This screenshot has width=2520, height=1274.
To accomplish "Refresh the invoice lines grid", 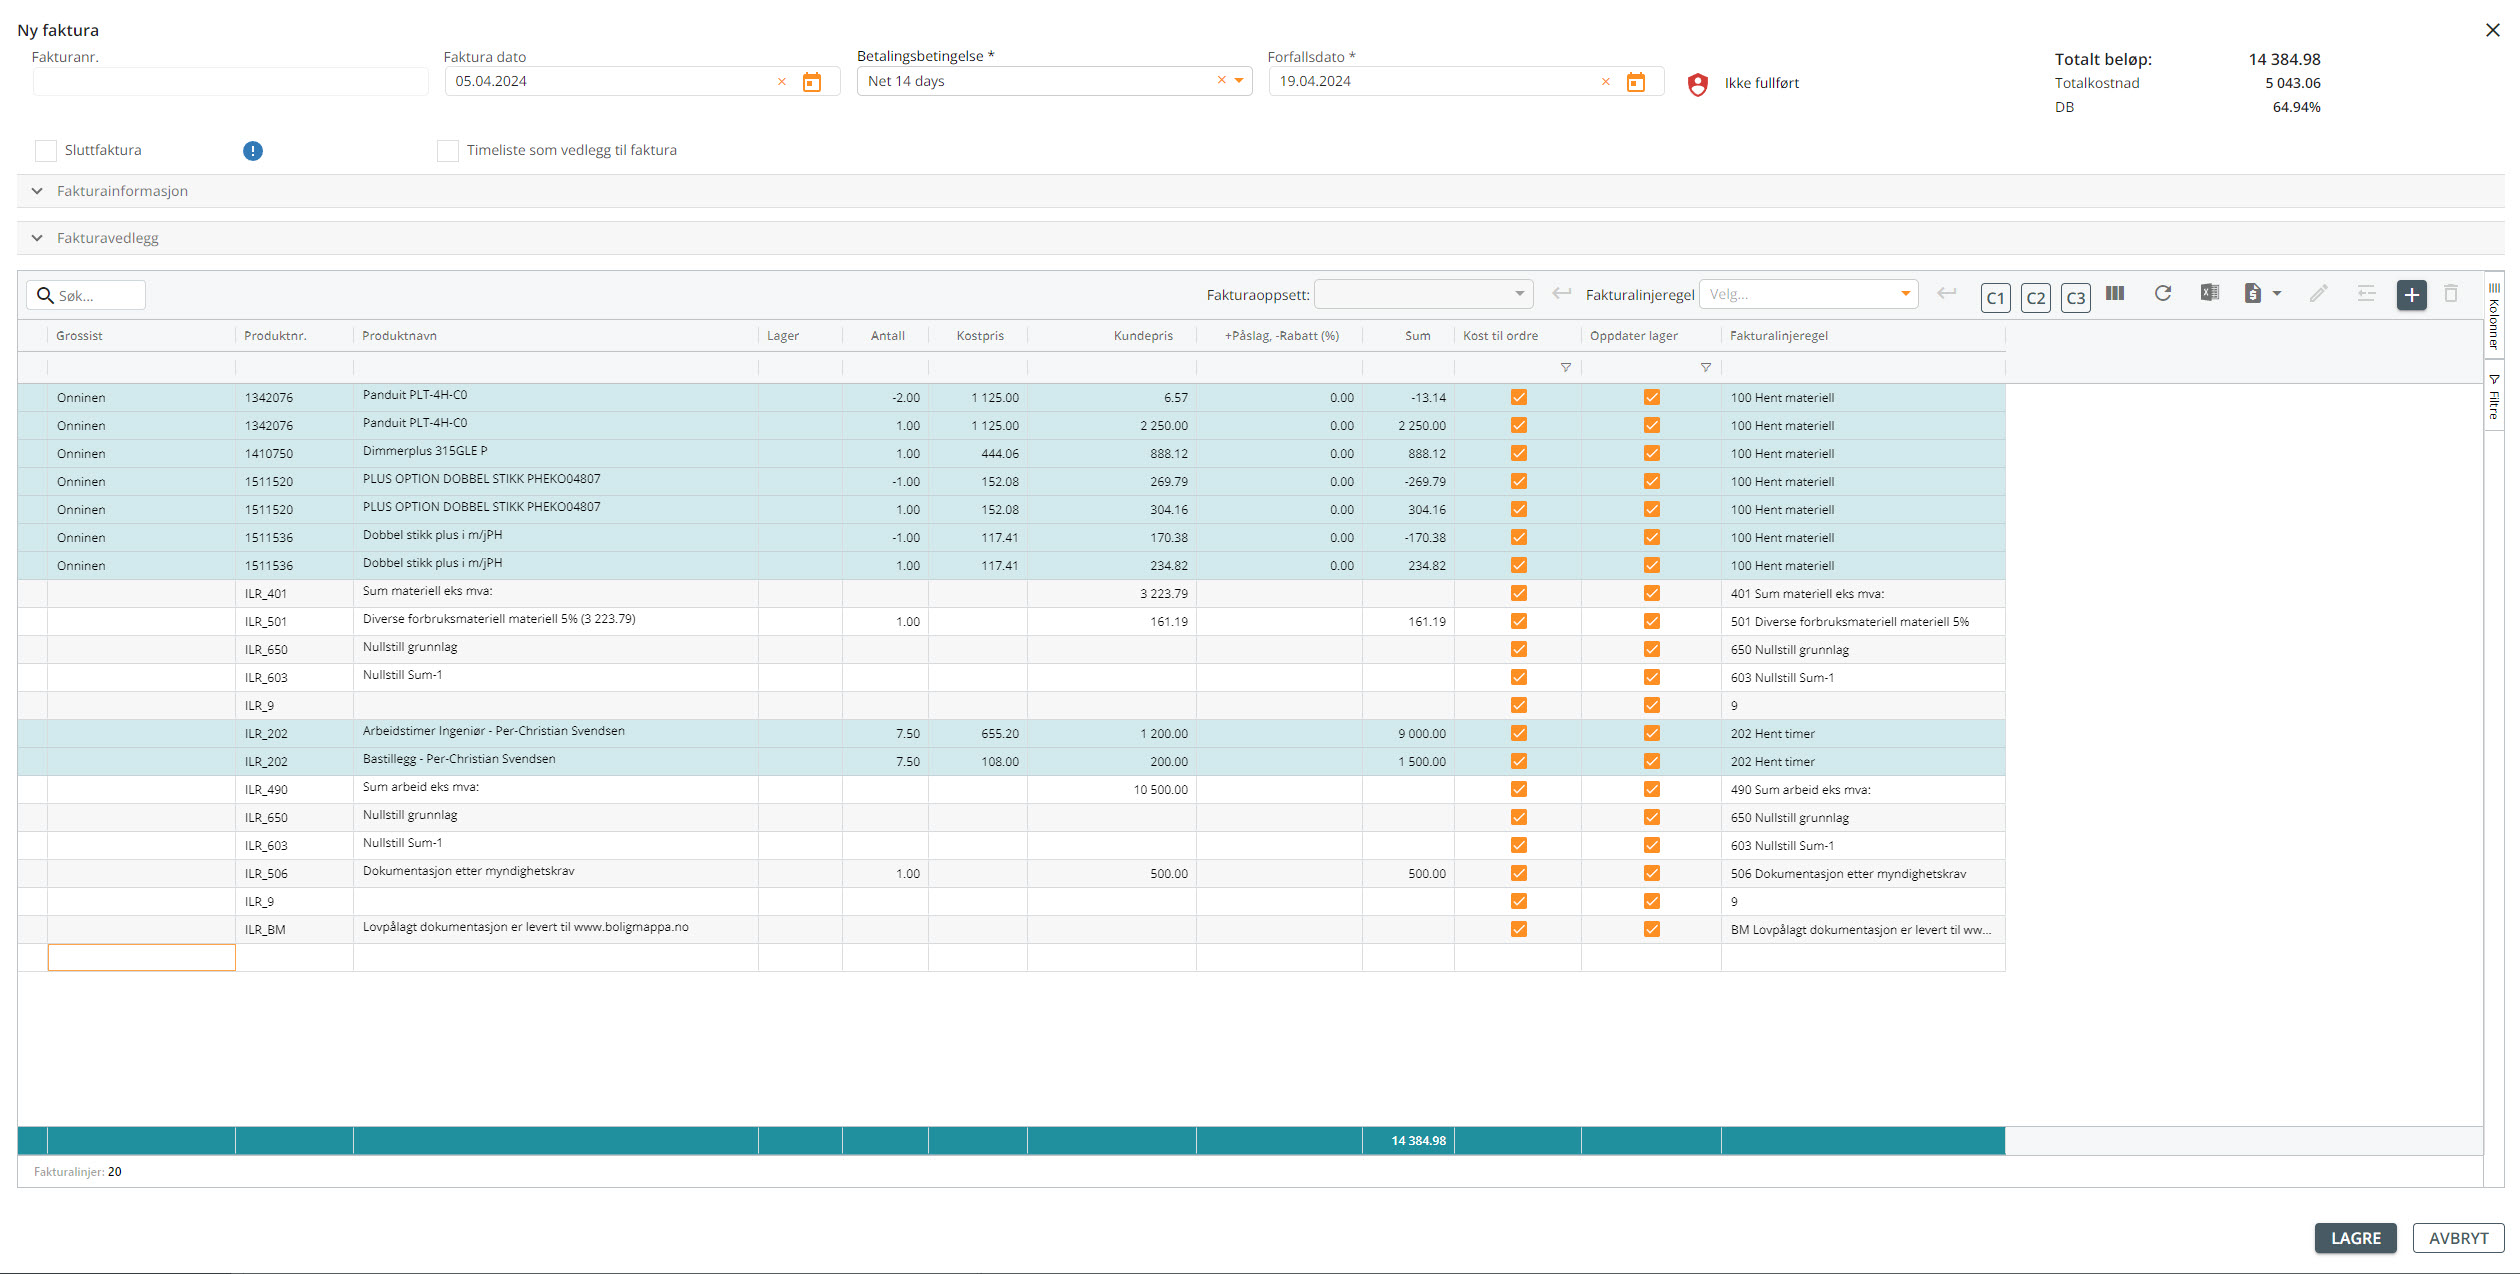I will click(x=2163, y=293).
